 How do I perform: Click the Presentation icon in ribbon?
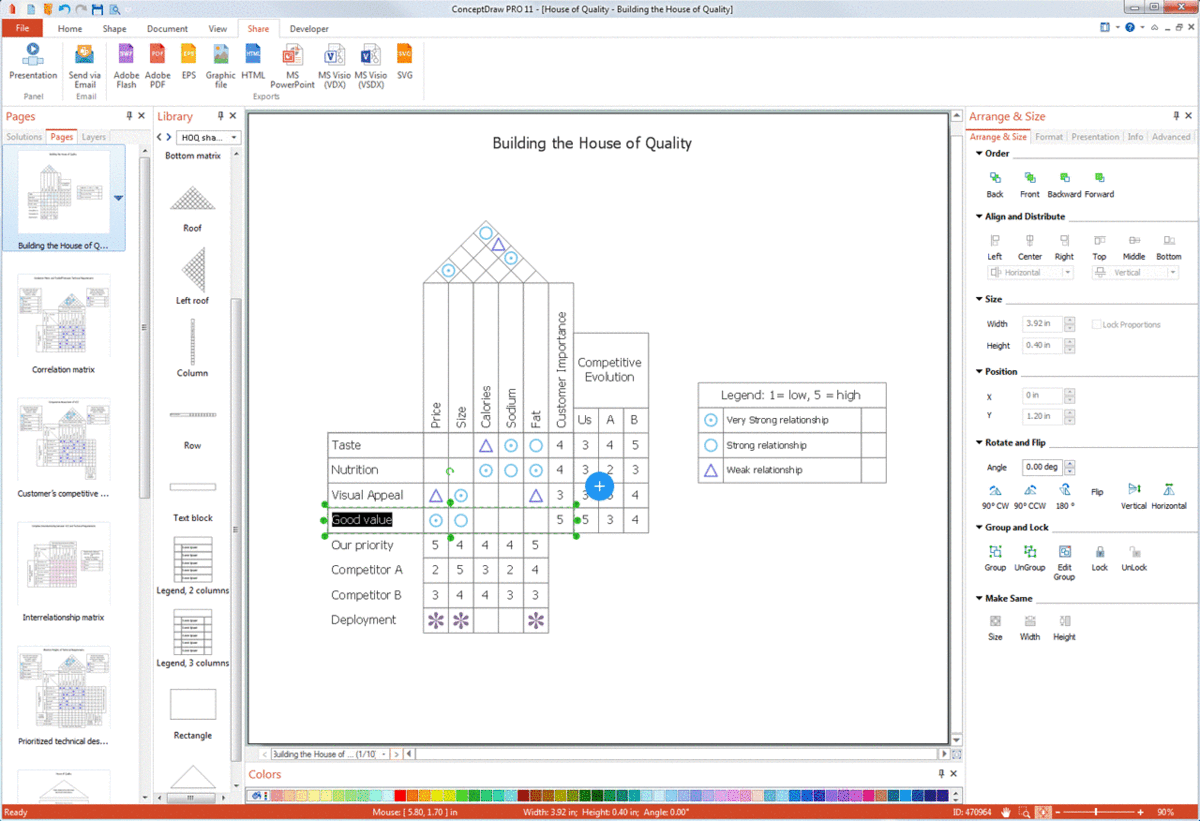pos(33,55)
